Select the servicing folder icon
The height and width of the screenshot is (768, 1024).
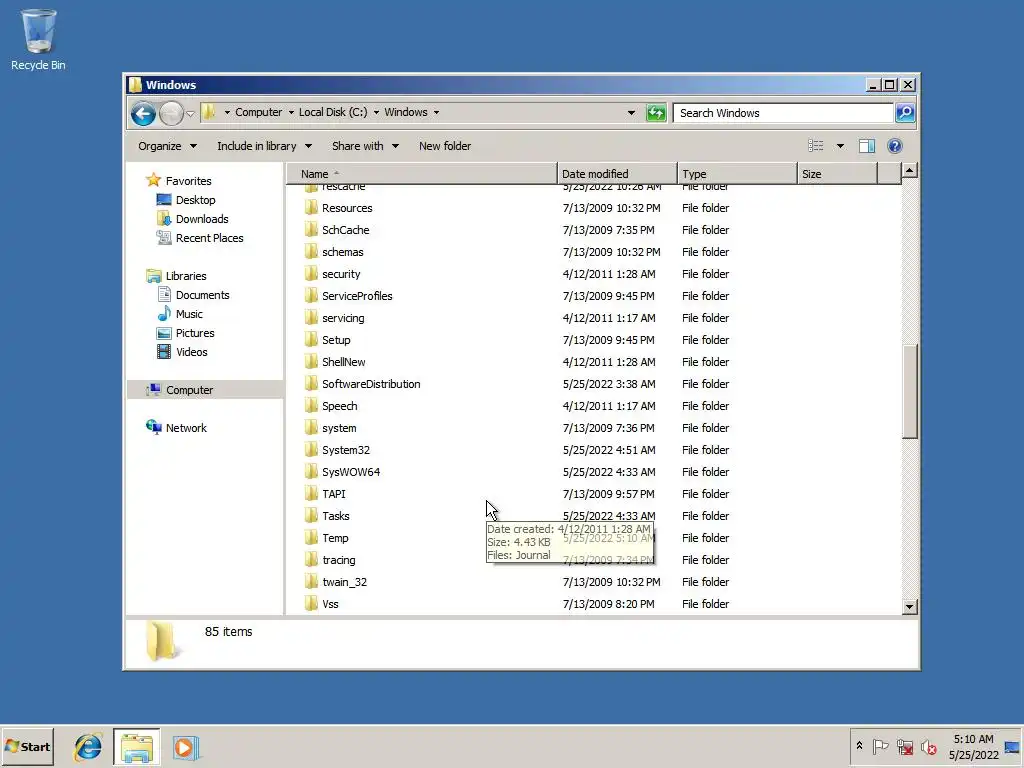[x=311, y=317]
